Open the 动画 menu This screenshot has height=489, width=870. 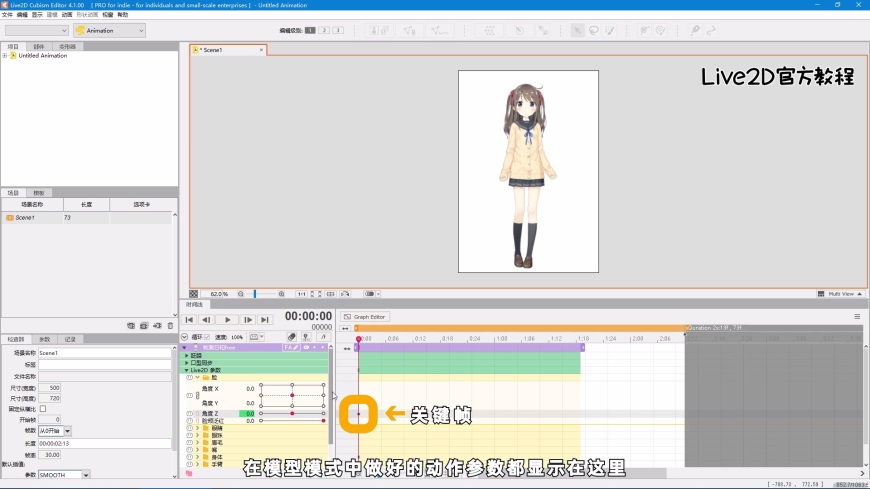67,14
